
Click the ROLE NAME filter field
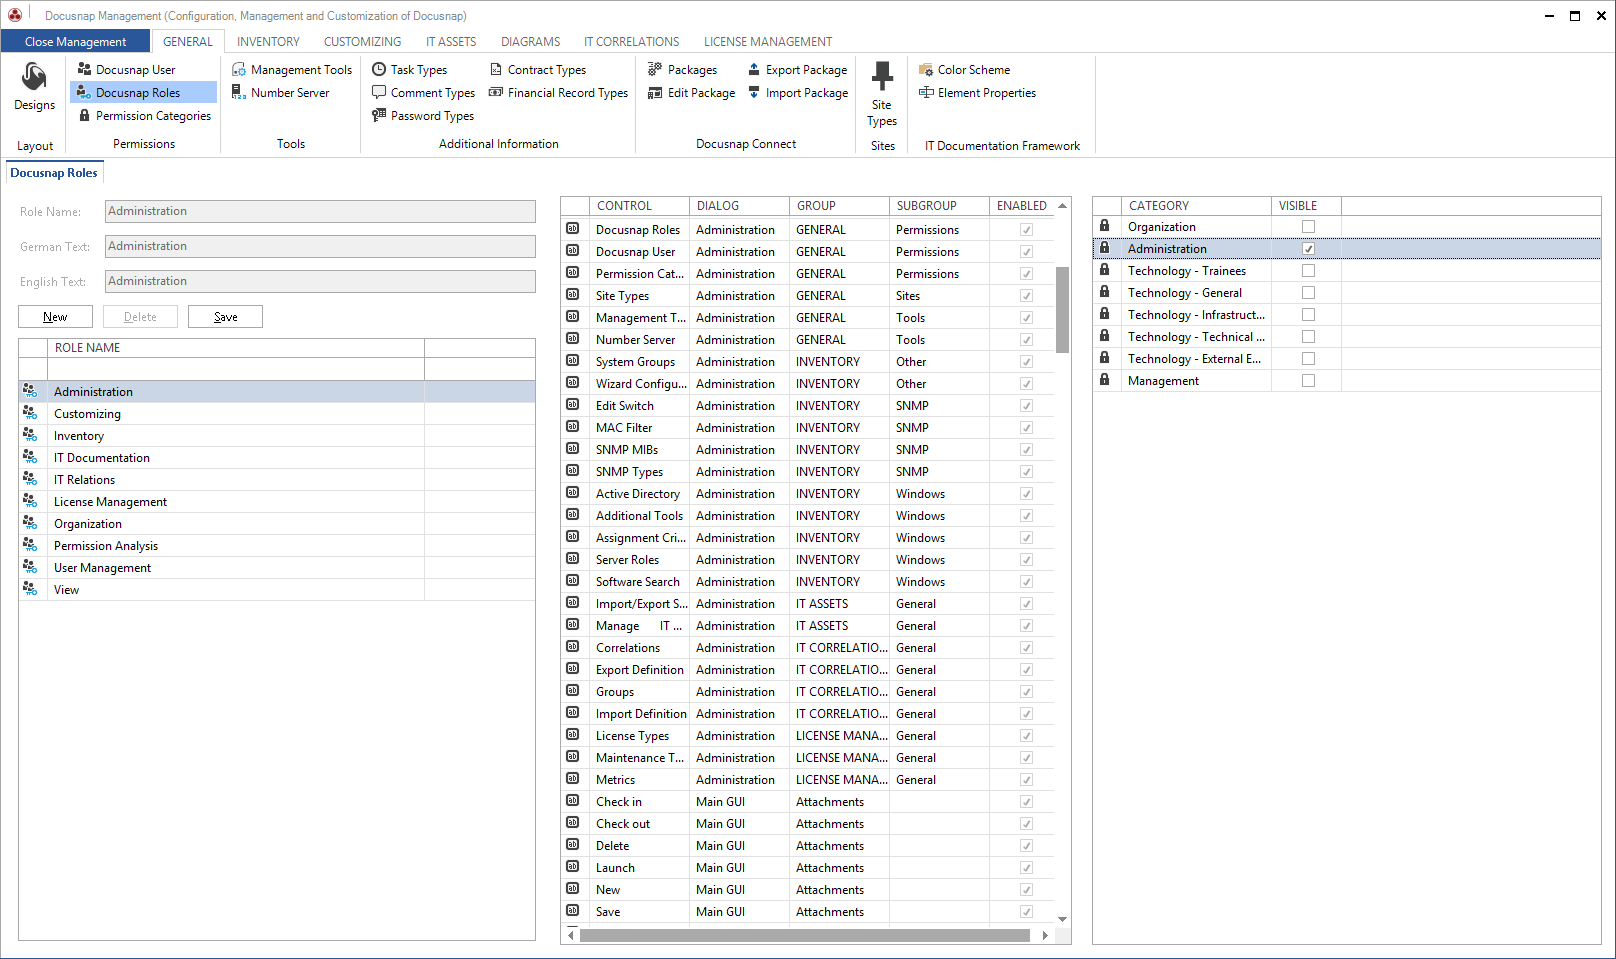tap(236, 369)
